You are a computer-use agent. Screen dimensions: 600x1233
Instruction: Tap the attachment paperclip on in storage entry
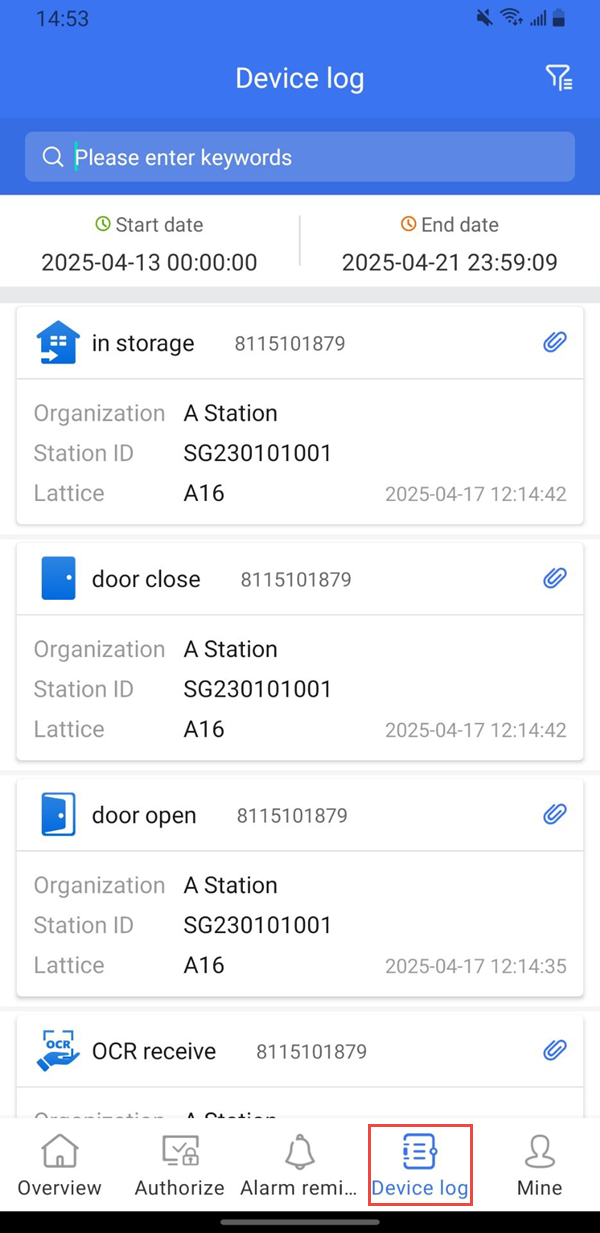point(555,342)
